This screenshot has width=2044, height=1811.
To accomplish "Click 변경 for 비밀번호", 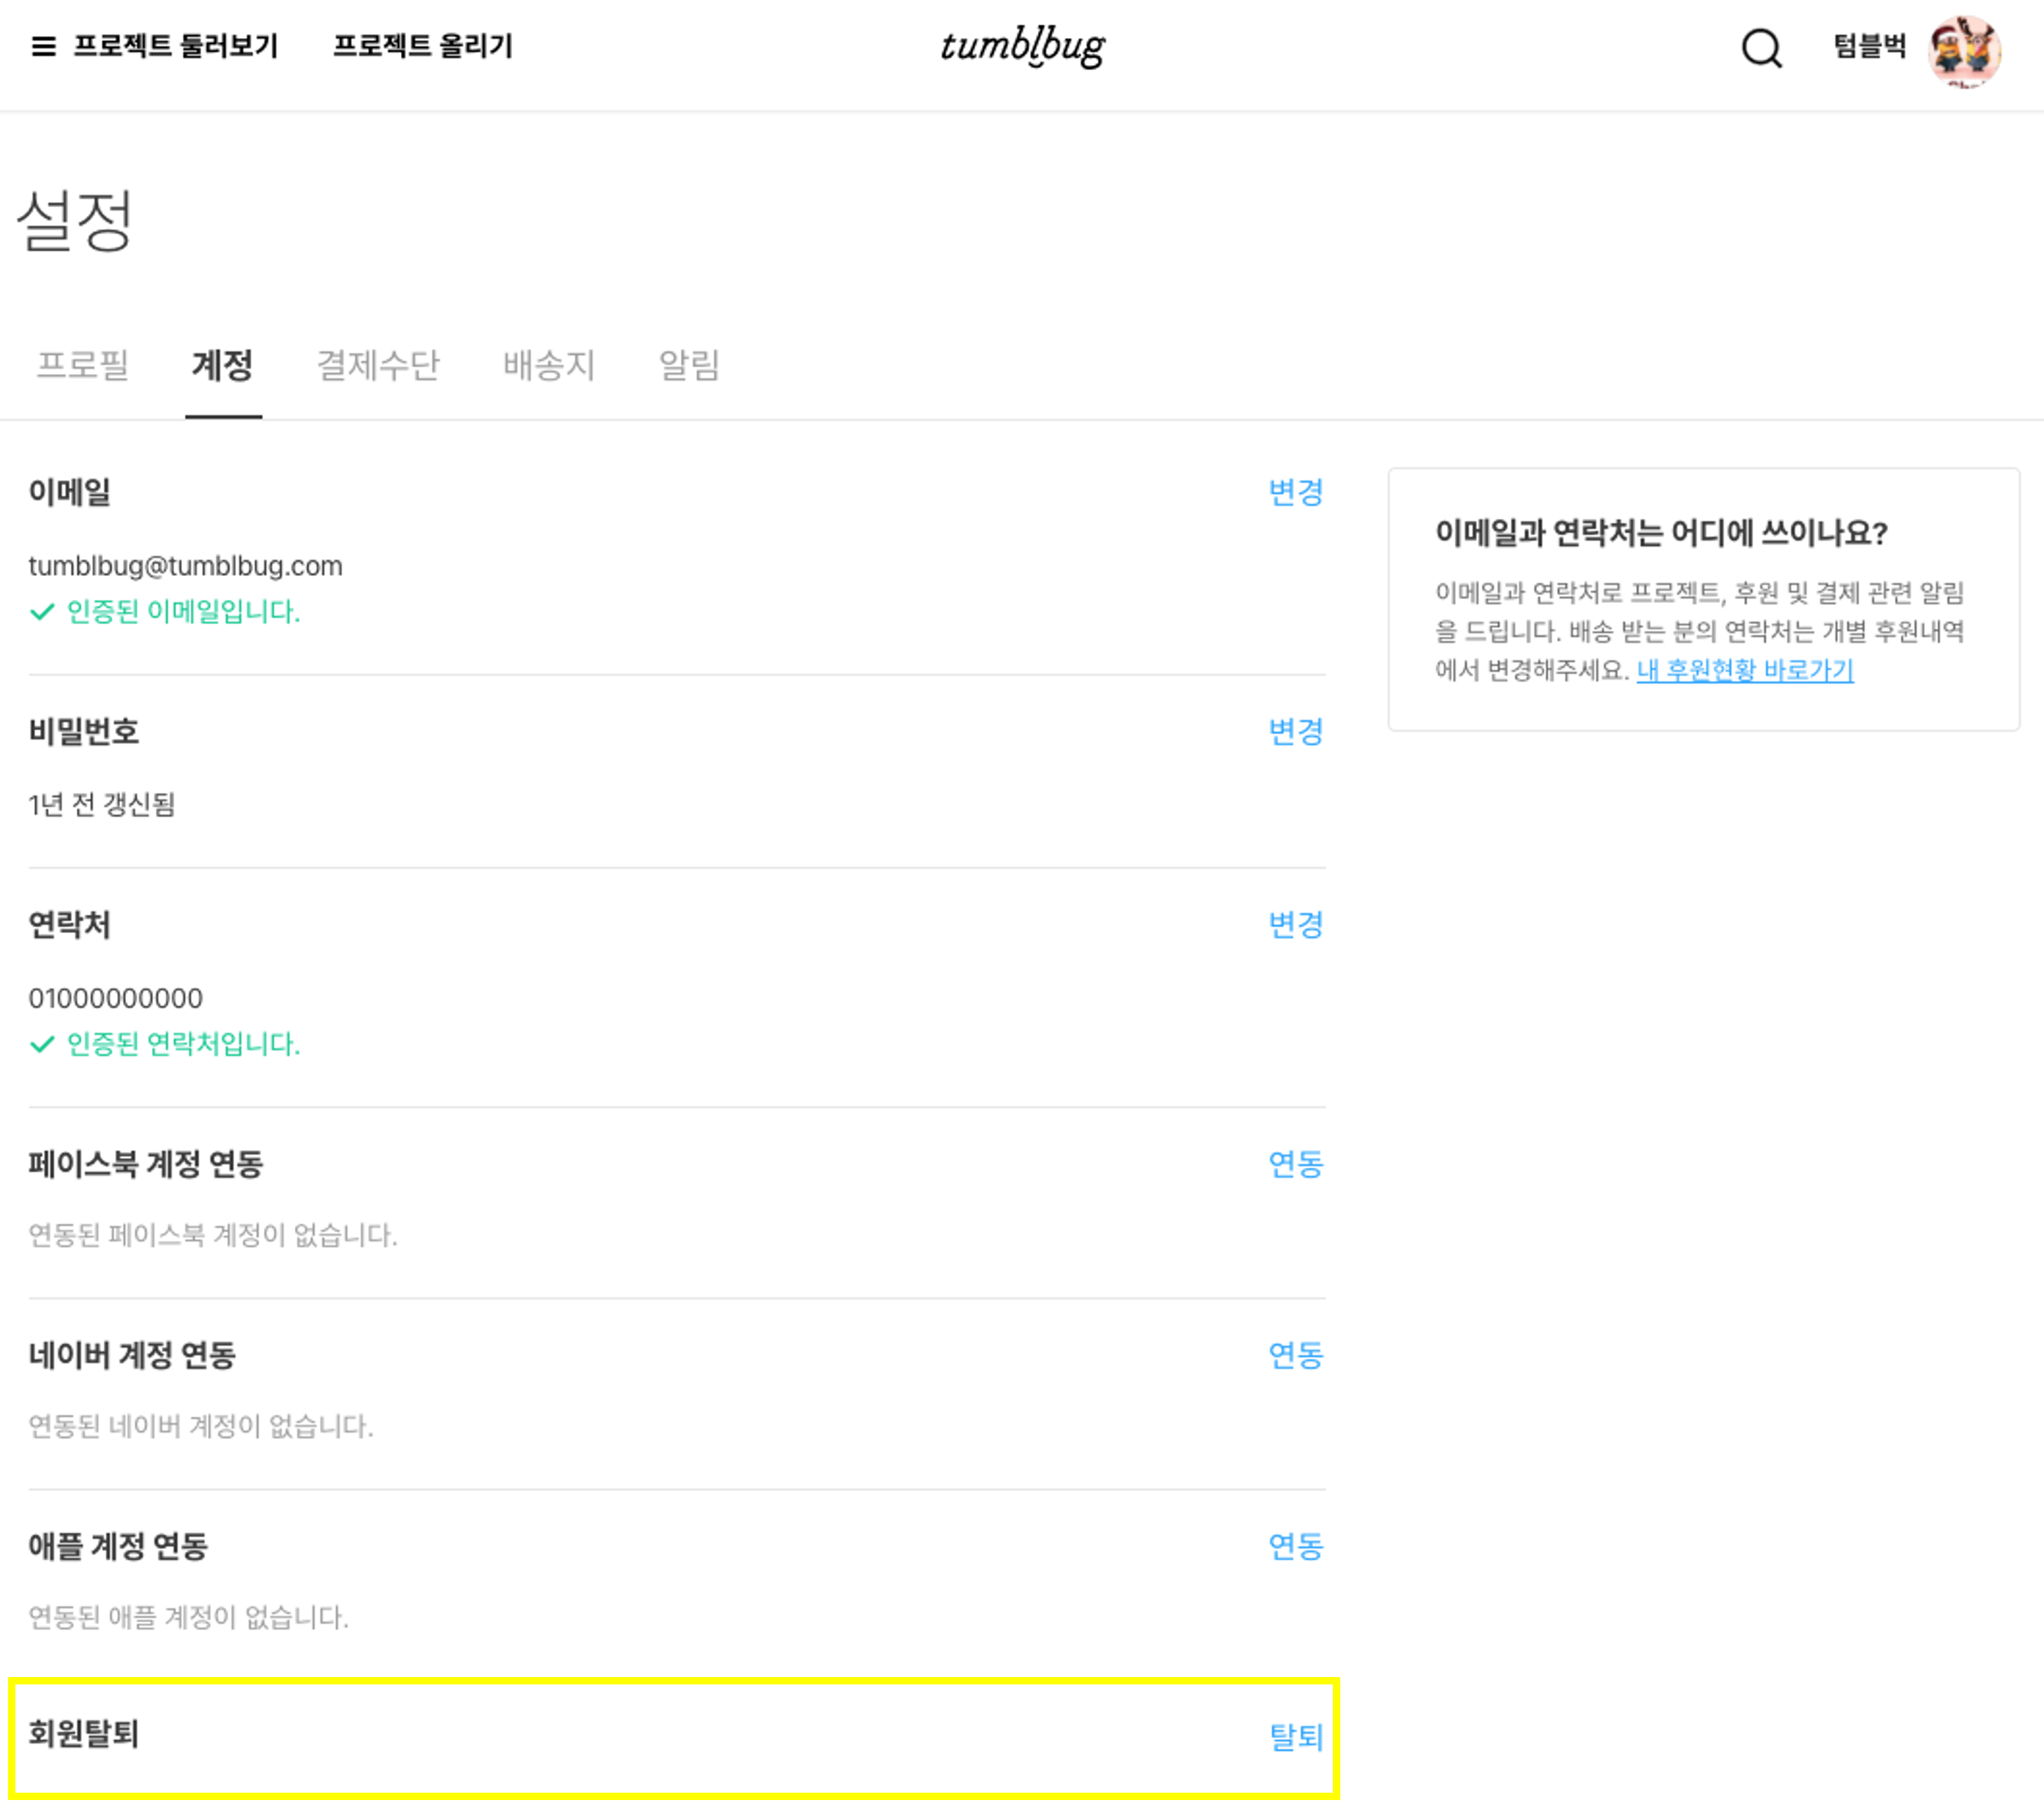I will (x=1295, y=732).
